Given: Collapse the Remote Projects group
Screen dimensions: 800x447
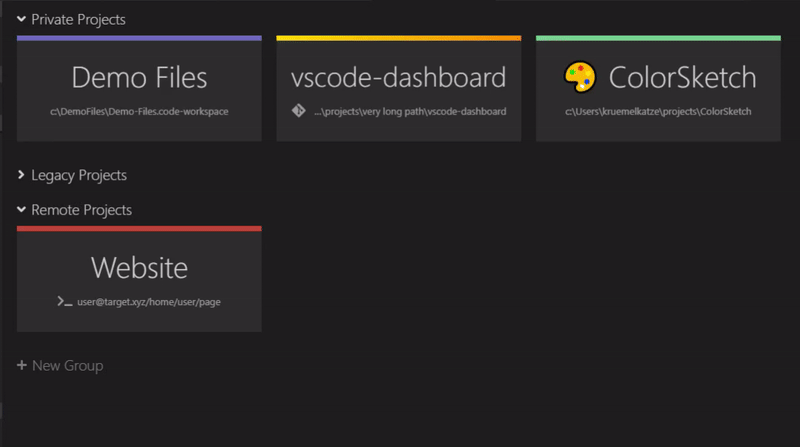Looking at the screenshot, I should coord(21,210).
